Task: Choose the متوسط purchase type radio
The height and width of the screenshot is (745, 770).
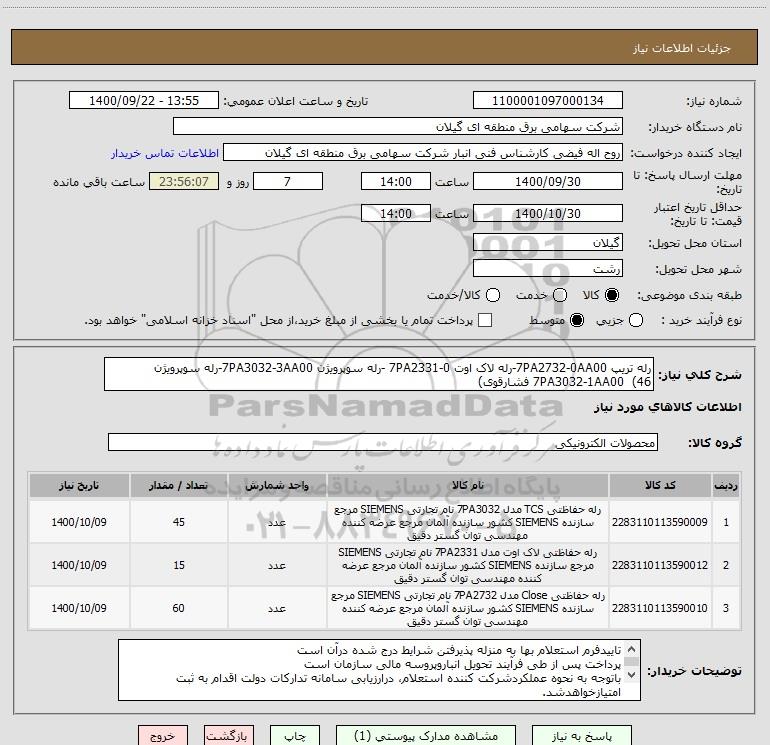Action: (x=577, y=320)
